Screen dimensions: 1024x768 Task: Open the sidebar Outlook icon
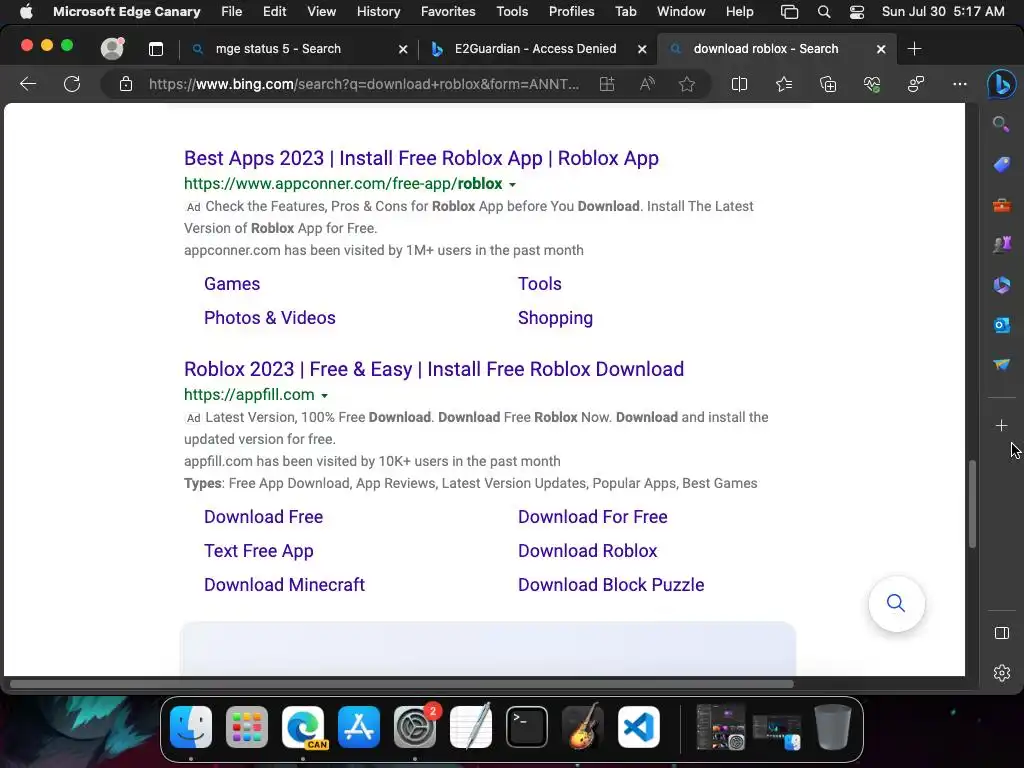click(1001, 325)
